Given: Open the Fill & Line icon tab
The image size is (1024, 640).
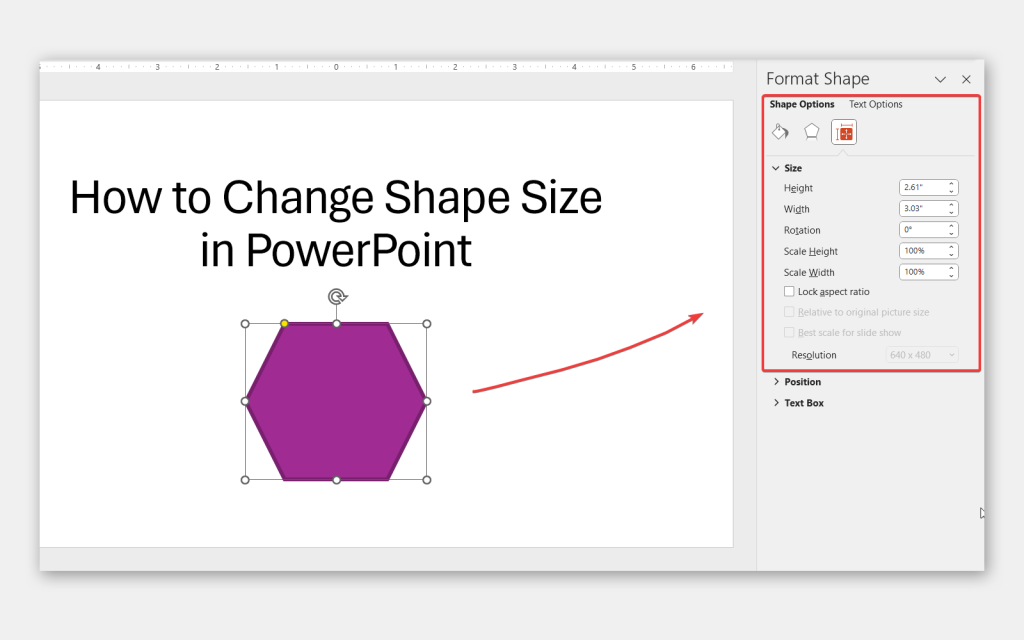Looking at the screenshot, I should point(780,132).
